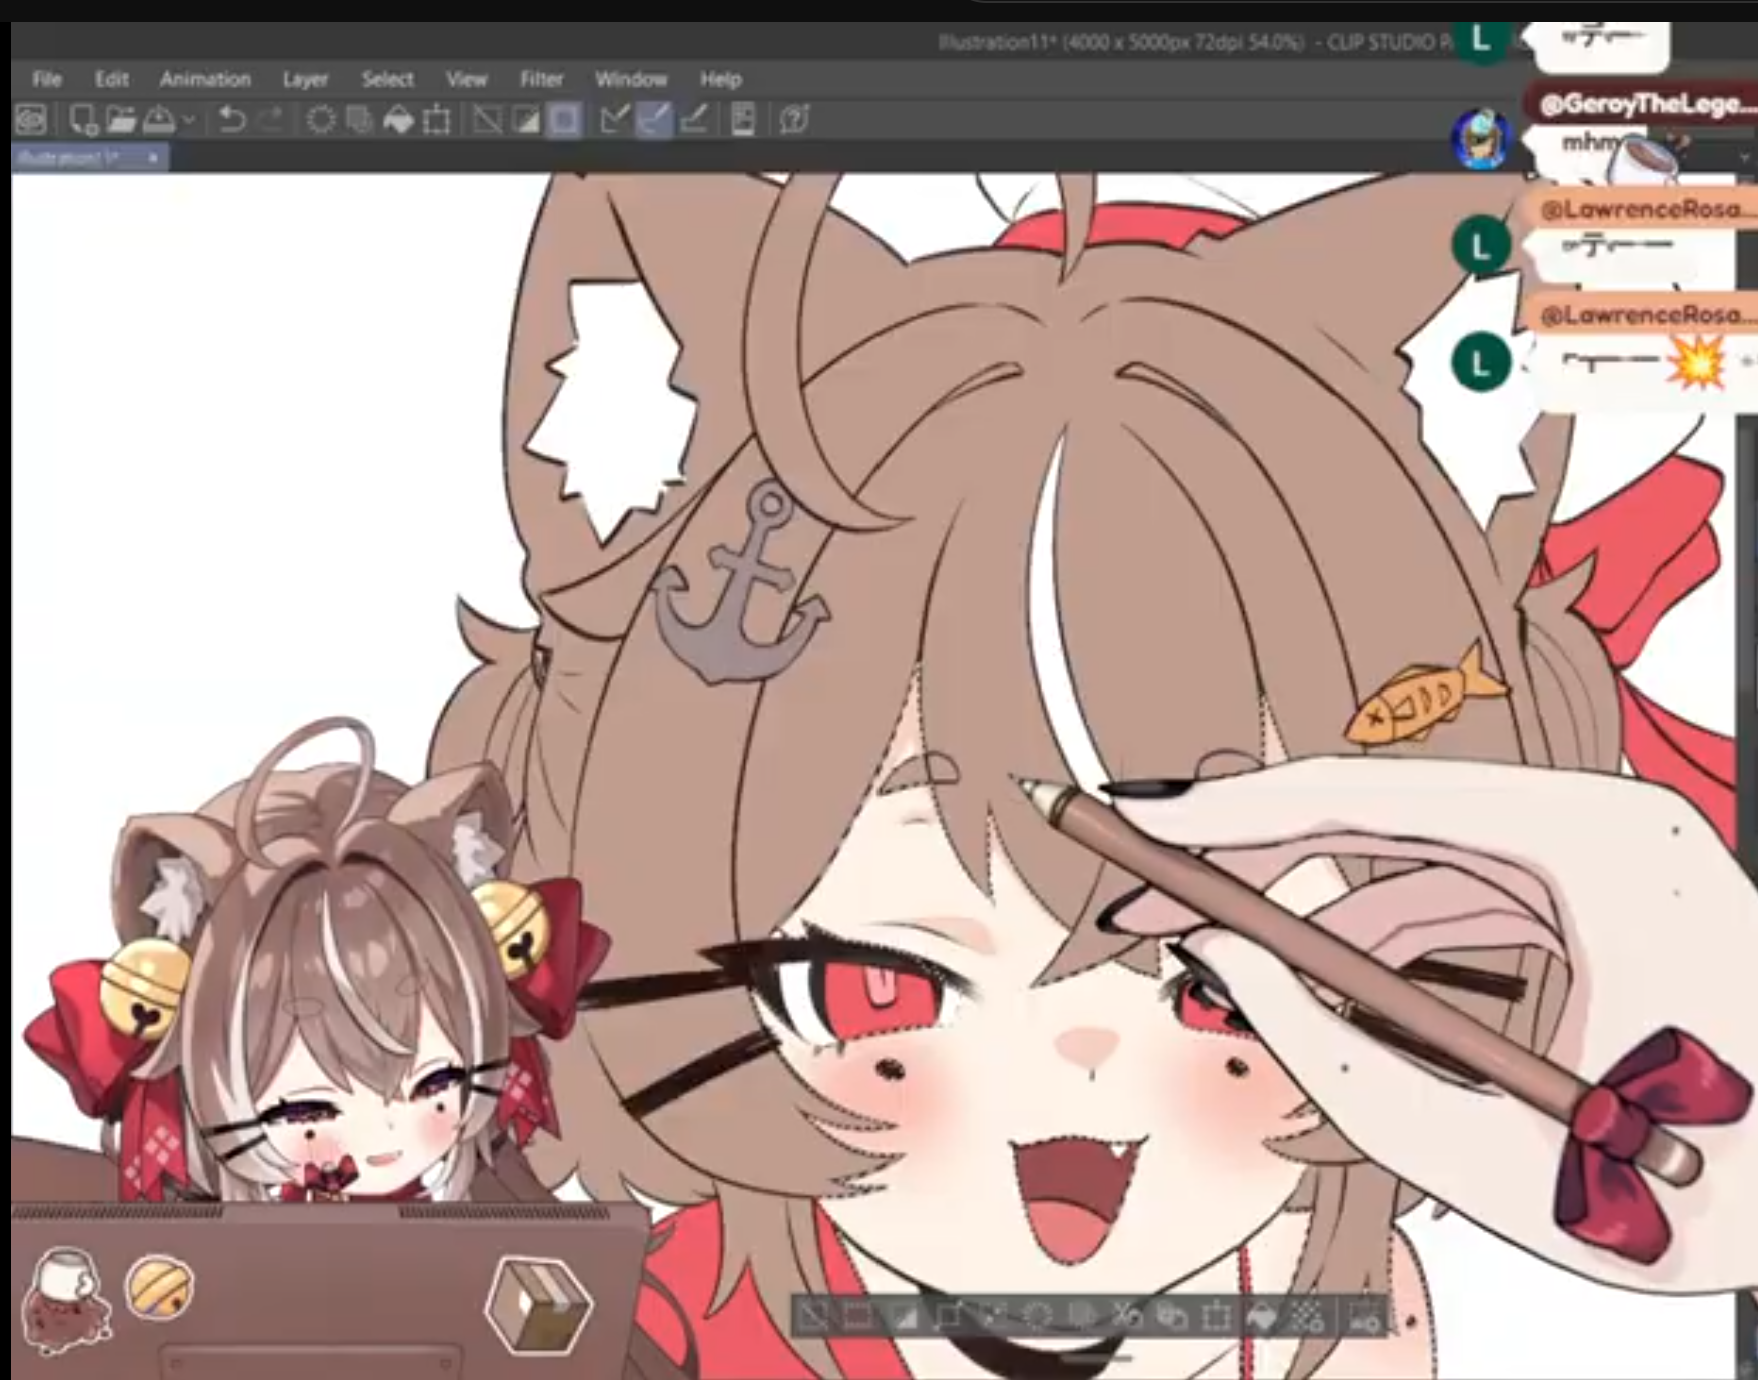Click the cardboard box hexagon icon

click(x=538, y=1305)
